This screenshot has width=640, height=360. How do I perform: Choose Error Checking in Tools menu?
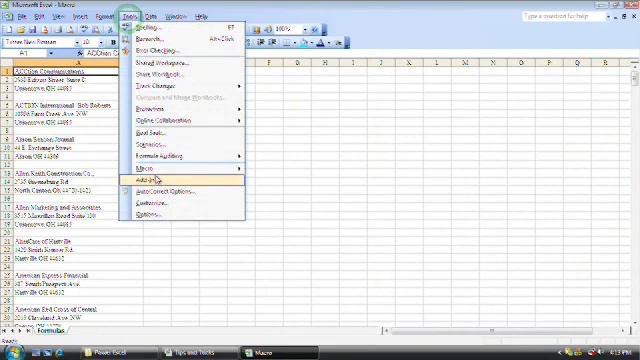tap(182, 51)
